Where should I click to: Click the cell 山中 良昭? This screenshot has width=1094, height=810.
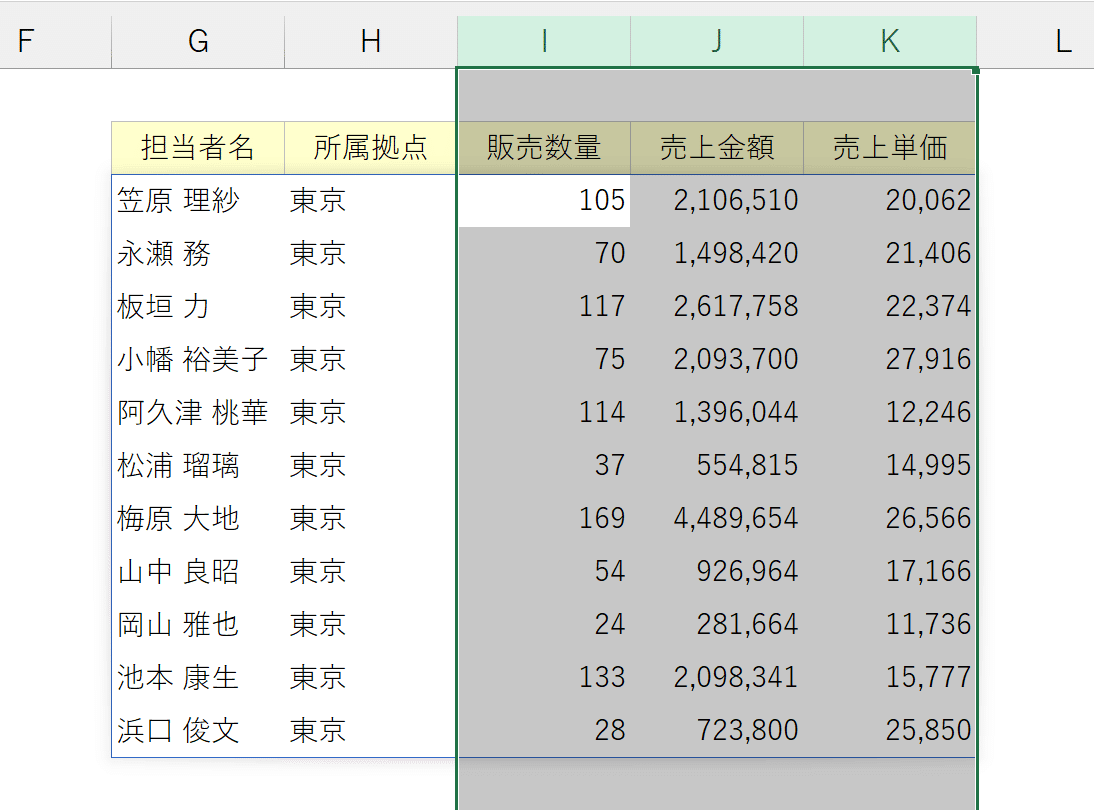tap(198, 571)
